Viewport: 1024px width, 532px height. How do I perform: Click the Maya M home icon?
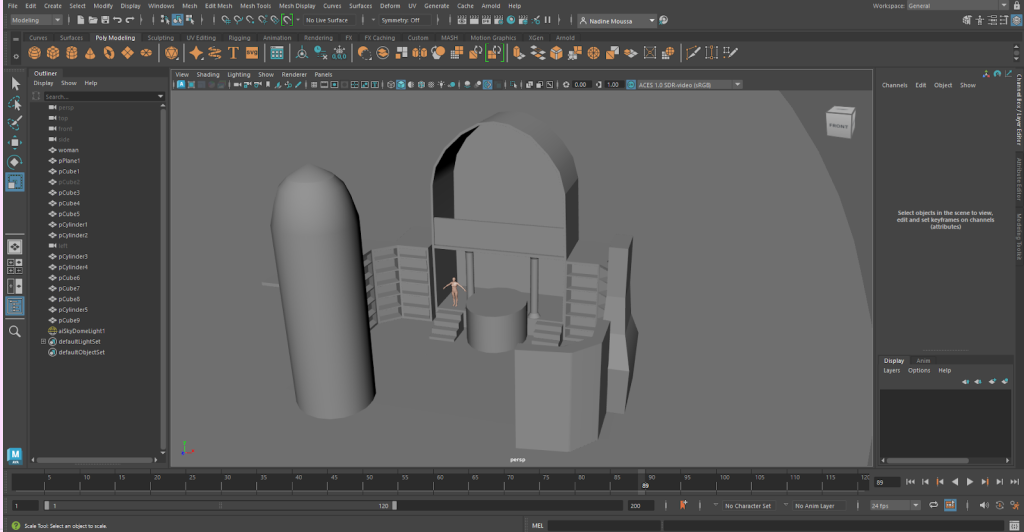click(x=14, y=456)
